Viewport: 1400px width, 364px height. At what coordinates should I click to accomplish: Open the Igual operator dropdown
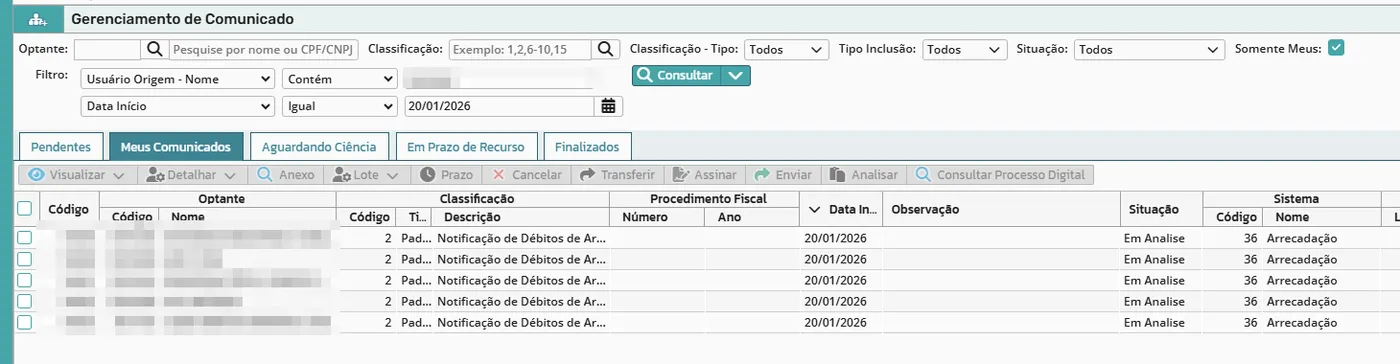click(340, 106)
